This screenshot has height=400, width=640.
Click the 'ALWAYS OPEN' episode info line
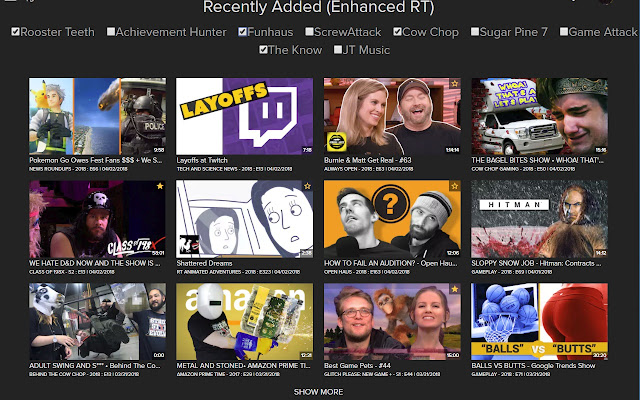(369, 169)
